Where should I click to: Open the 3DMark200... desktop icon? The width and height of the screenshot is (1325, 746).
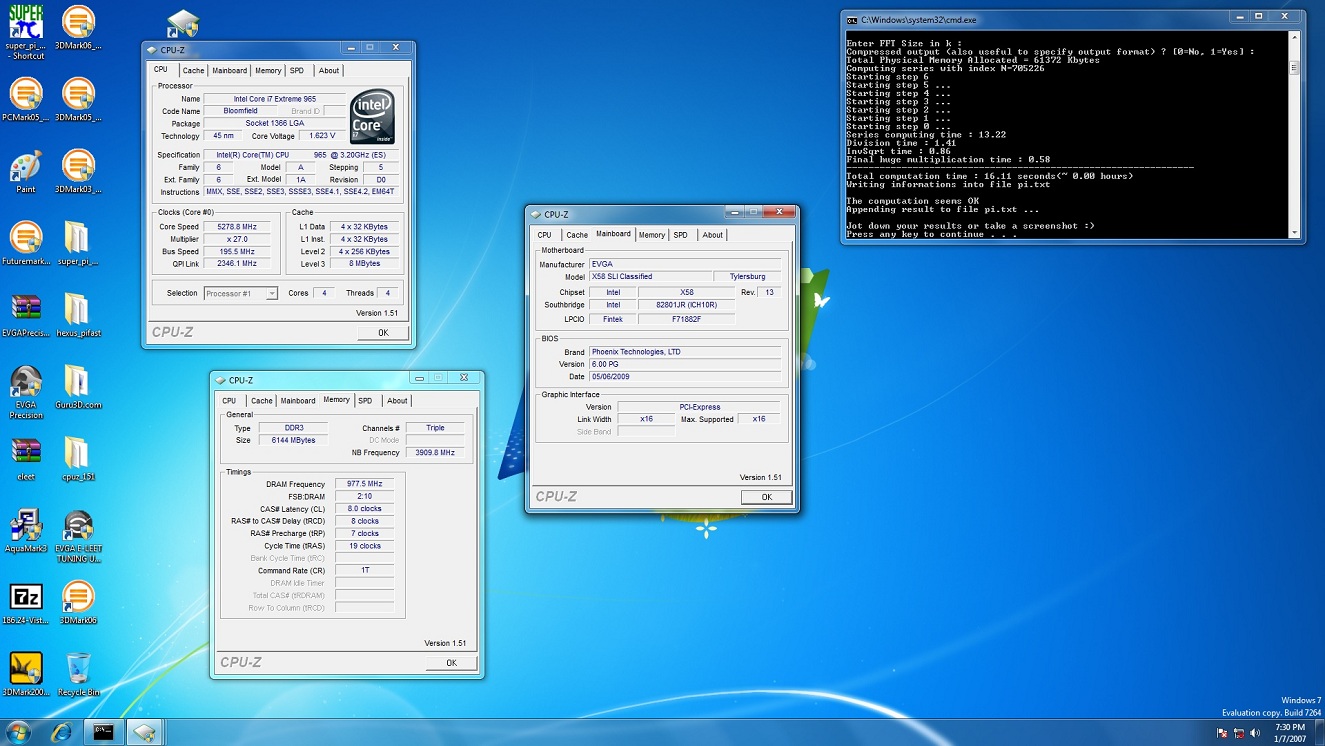tap(26, 676)
